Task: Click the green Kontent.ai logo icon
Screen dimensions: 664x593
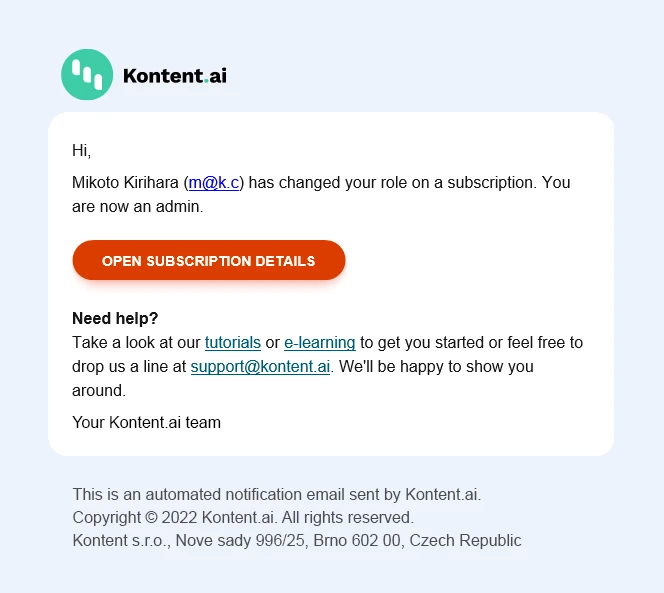Action: point(87,75)
